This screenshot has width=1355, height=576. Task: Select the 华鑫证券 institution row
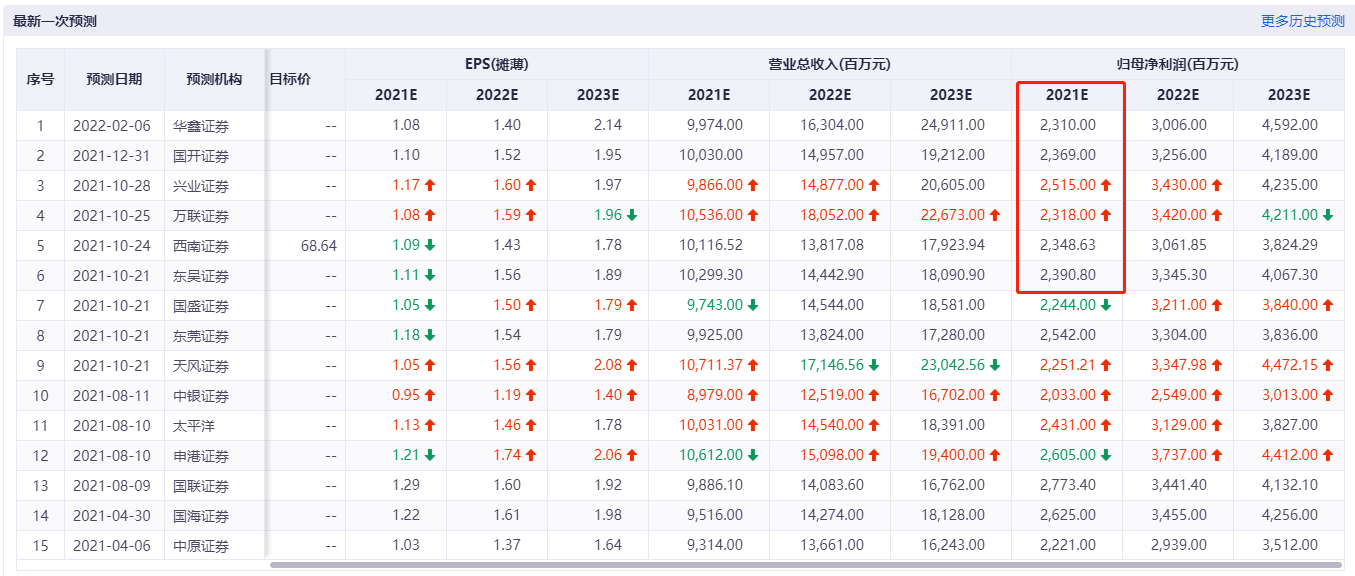(201, 126)
